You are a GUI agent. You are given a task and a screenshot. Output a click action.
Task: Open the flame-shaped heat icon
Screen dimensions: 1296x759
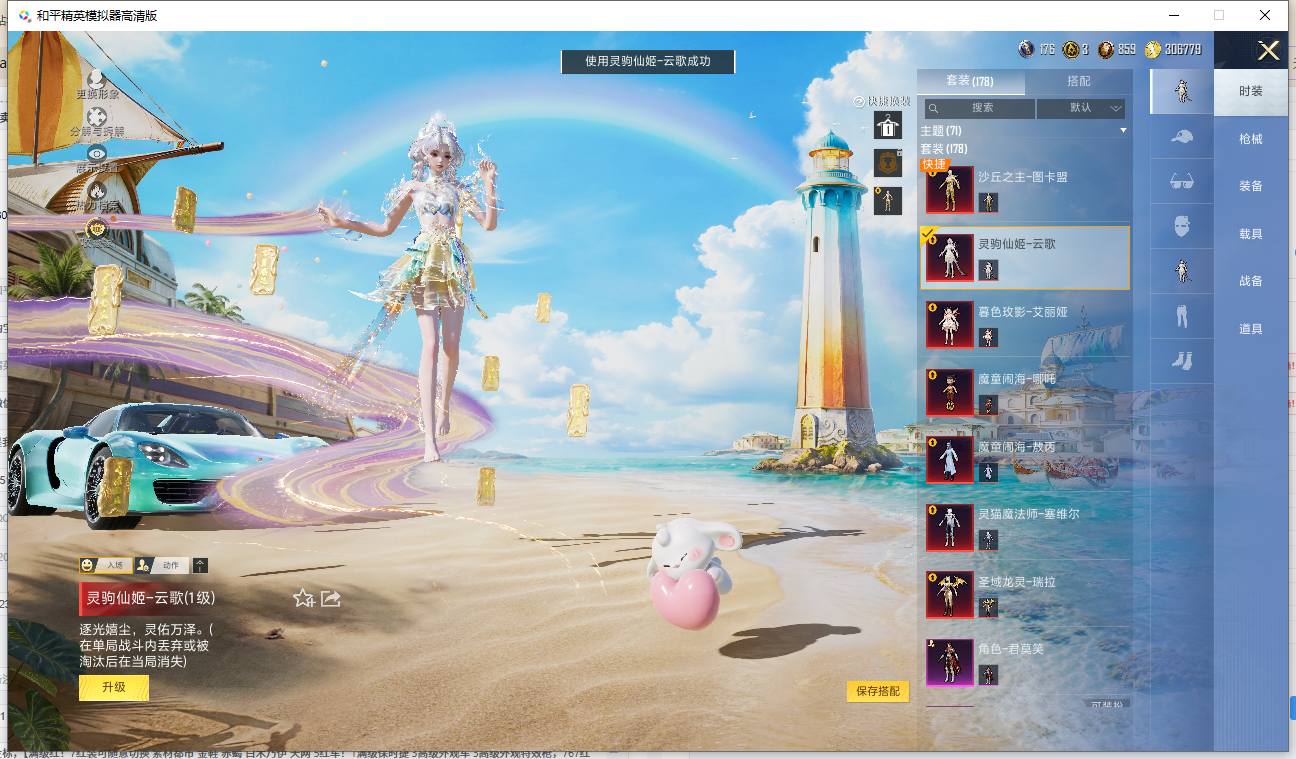point(97,190)
